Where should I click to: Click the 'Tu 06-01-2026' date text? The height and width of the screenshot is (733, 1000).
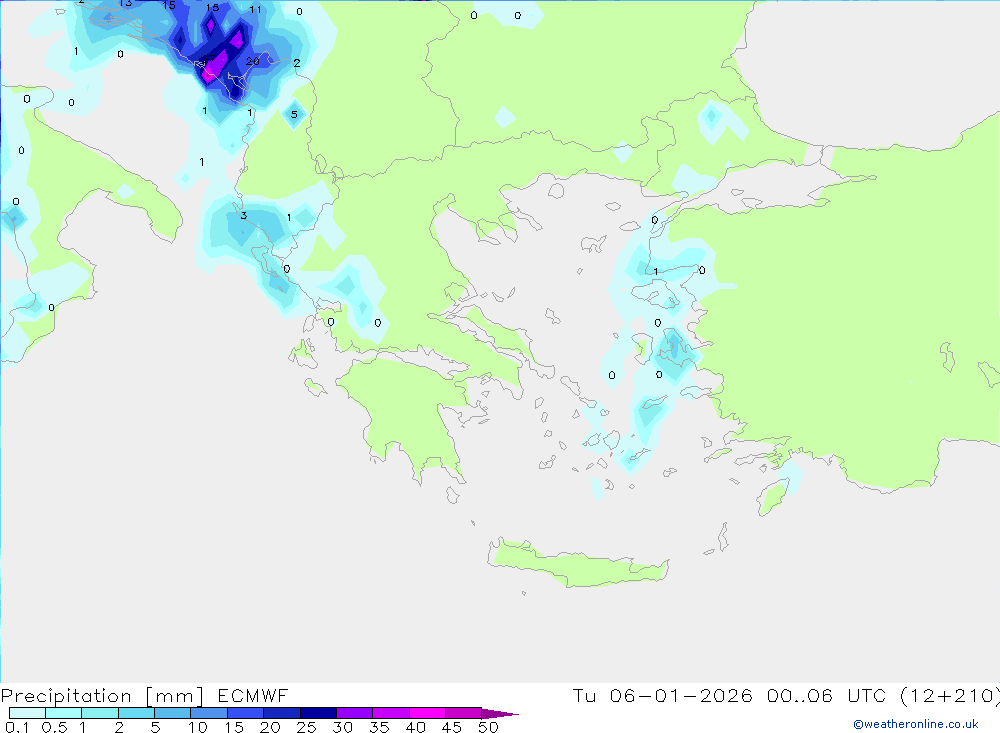[663, 695]
